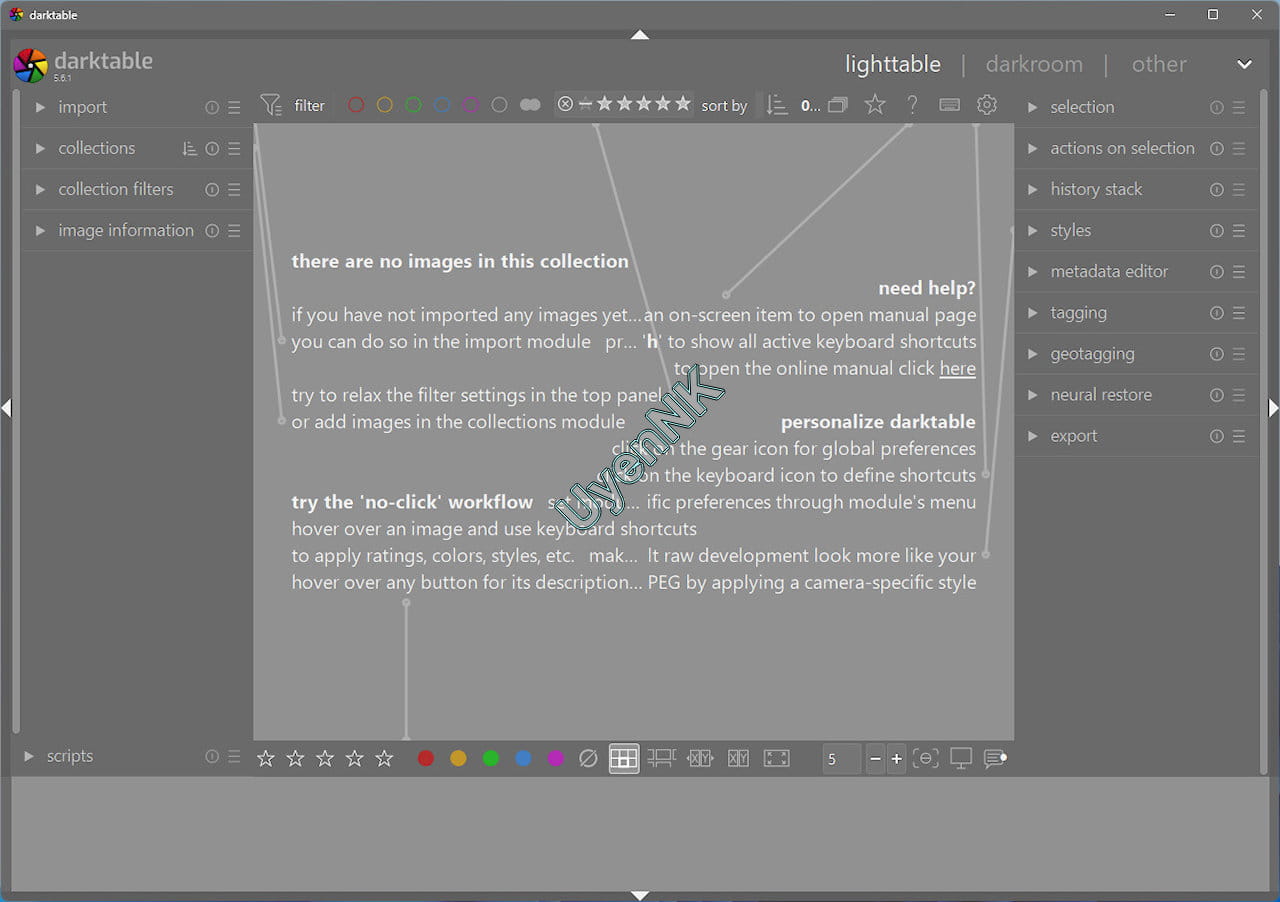Image resolution: width=1280 pixels, height=902 pixels.
Task: Apply the purple color label button in the bottom bar
Action: pos(556,759)
